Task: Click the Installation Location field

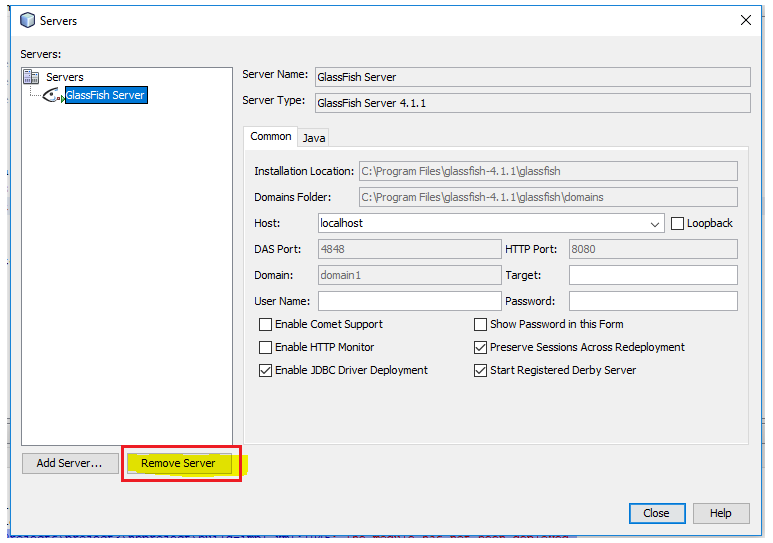Action: (548, 171)
